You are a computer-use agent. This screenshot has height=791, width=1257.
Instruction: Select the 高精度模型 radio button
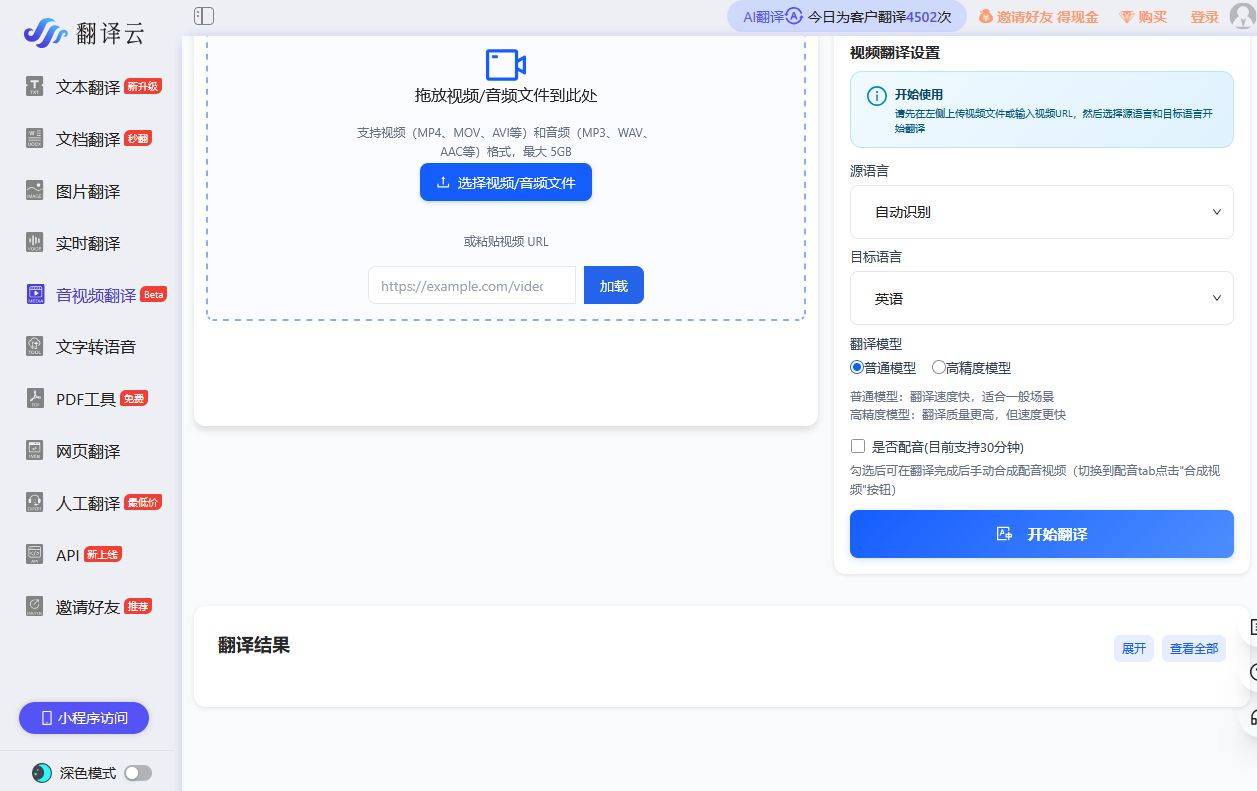click(938, 367)
